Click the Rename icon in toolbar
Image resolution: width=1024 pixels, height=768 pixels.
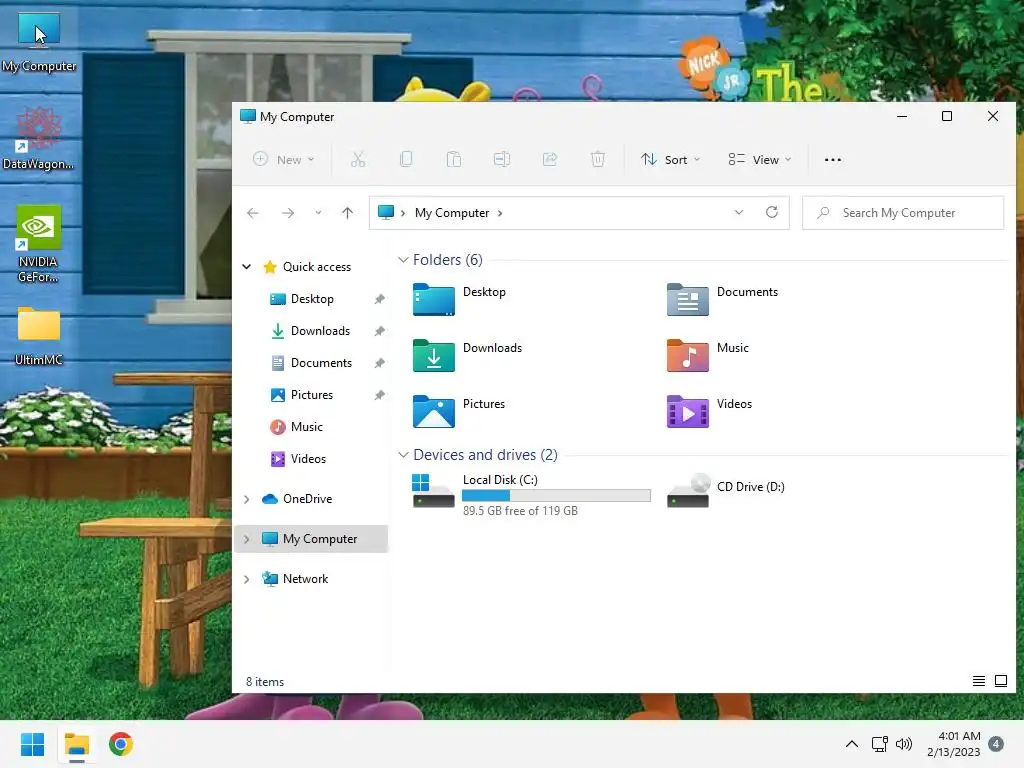[502, 159]
